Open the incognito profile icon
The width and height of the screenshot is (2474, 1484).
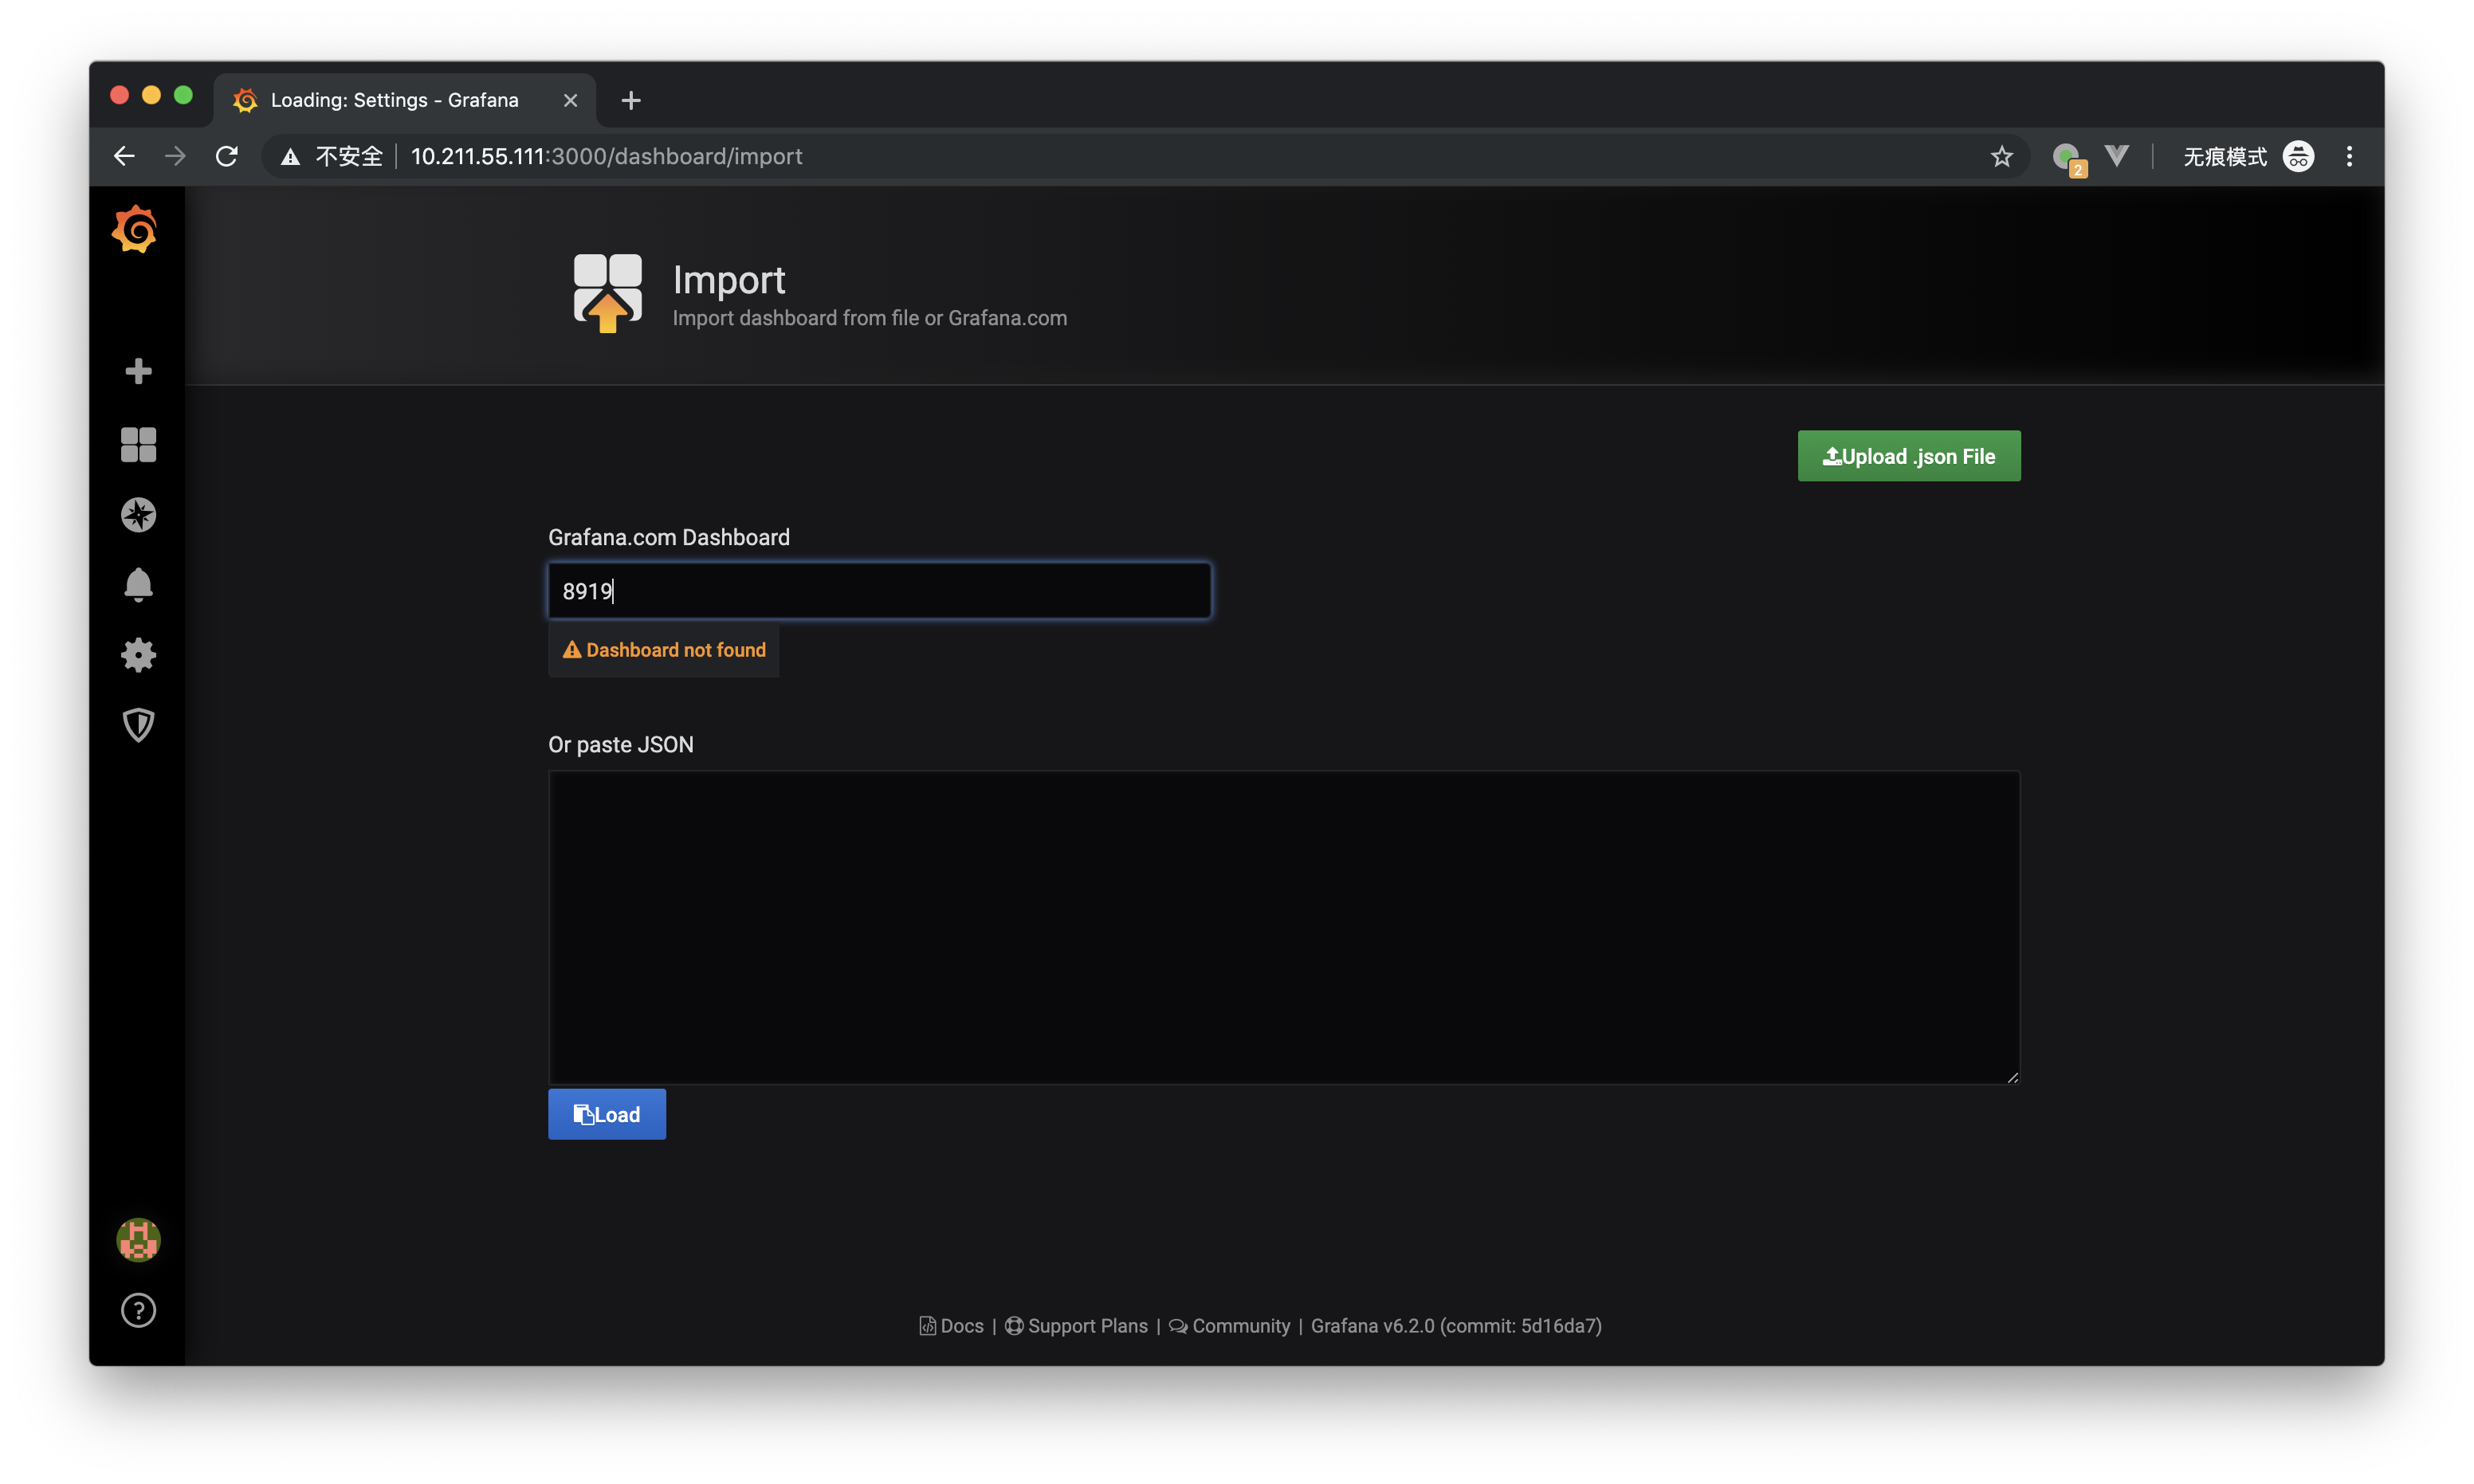pos(2298,156)
